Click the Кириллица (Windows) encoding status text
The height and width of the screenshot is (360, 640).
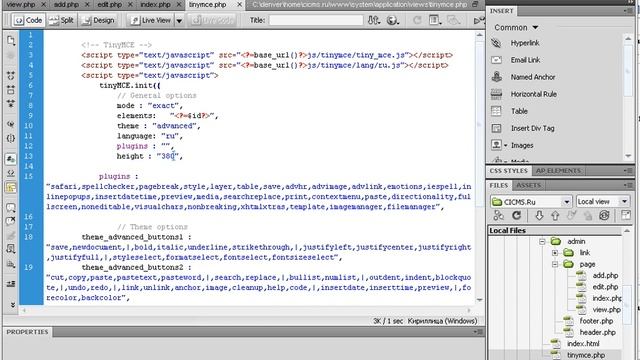click(442, 321)
